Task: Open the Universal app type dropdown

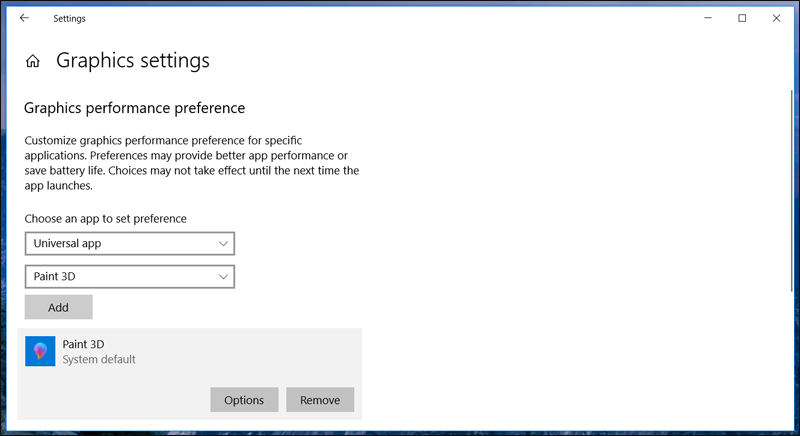Action: point(130,244)
